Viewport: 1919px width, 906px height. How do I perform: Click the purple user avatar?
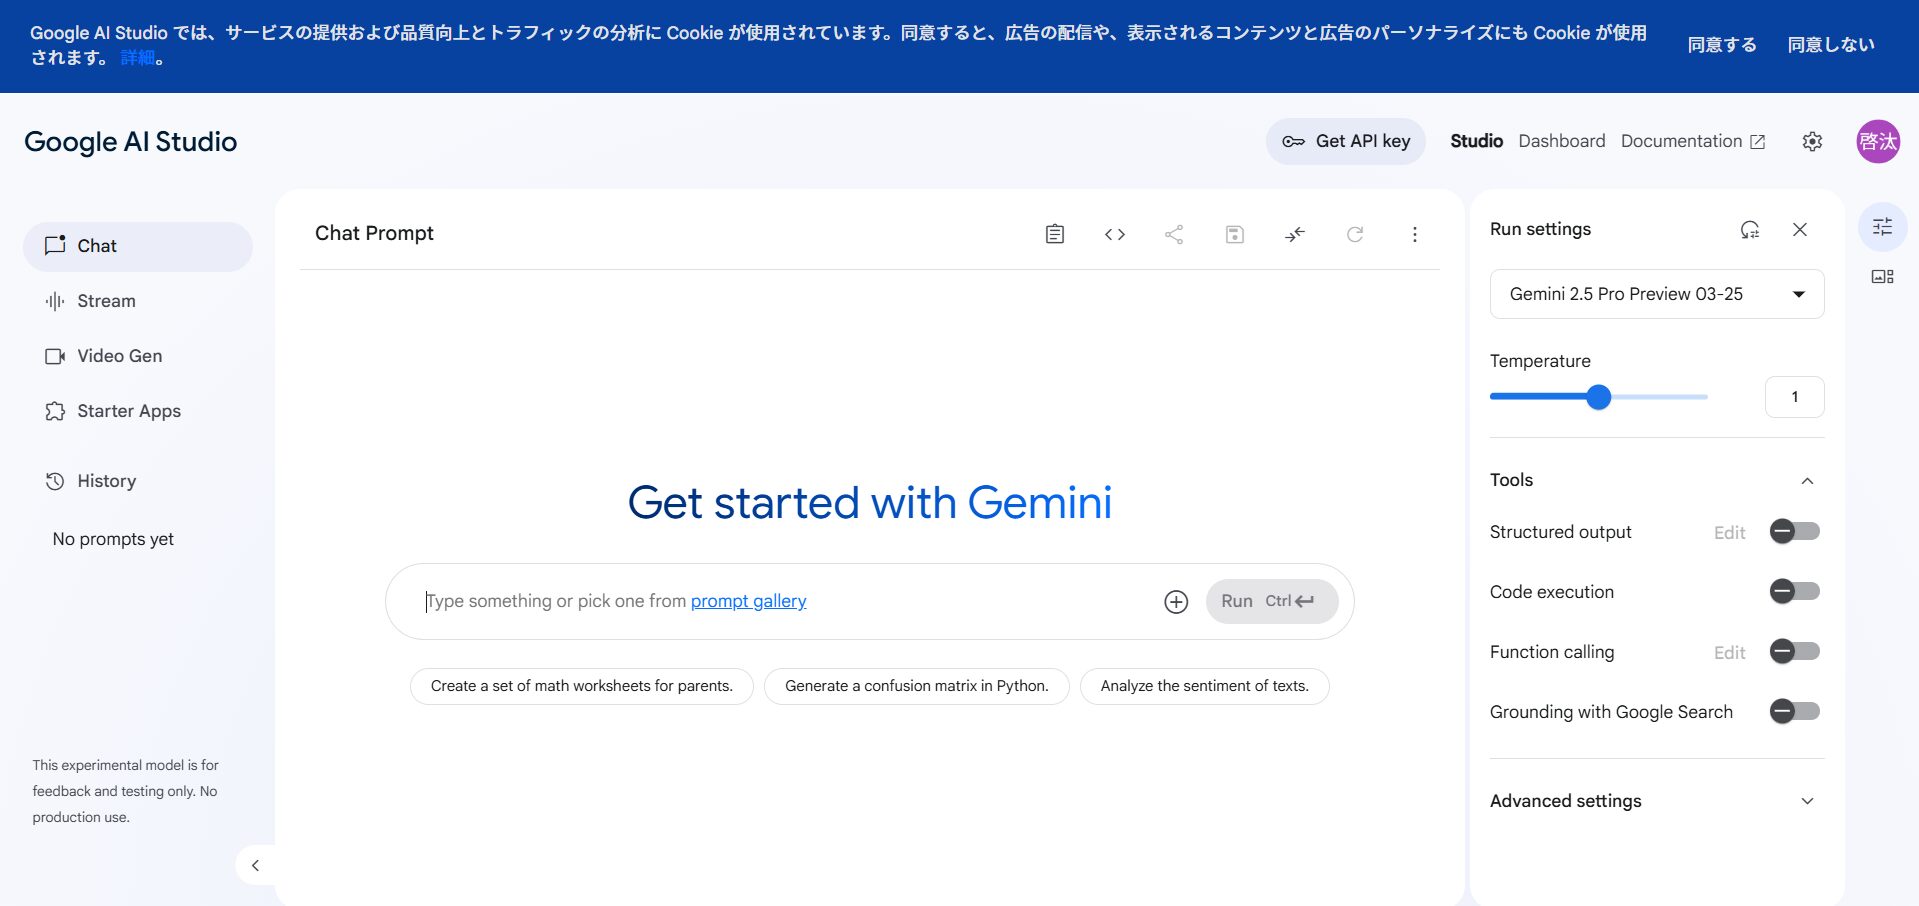click(x=1878, y=142)
